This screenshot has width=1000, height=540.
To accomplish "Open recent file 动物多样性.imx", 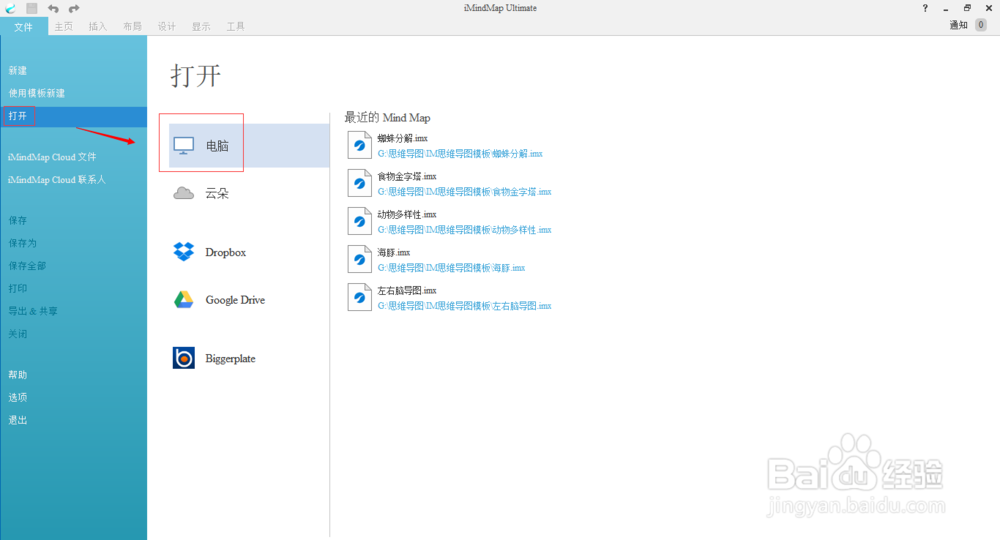I will click(407, 215).
